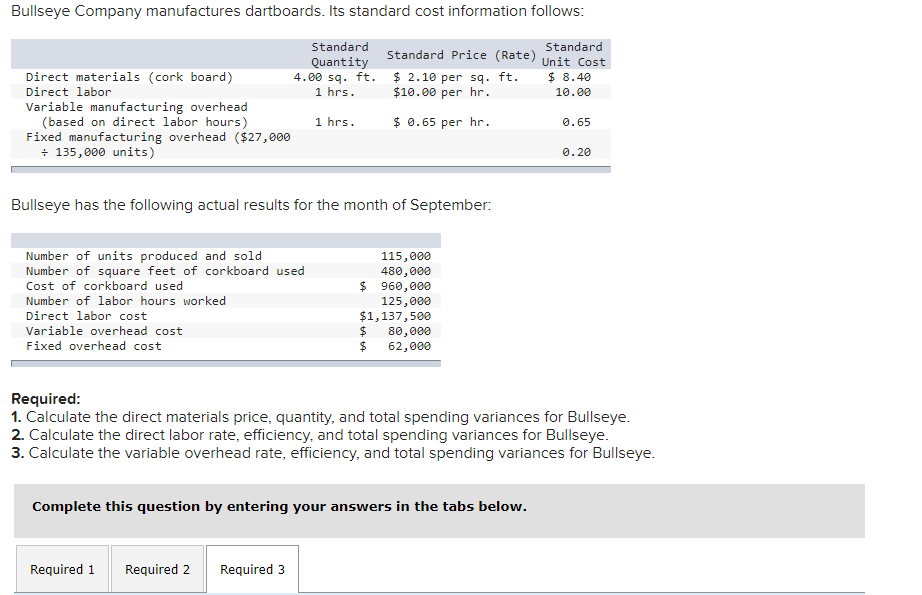This screenshot has height=595, width=922.
Task: Click the Direct labor row label
Action: tap(68, 92)
